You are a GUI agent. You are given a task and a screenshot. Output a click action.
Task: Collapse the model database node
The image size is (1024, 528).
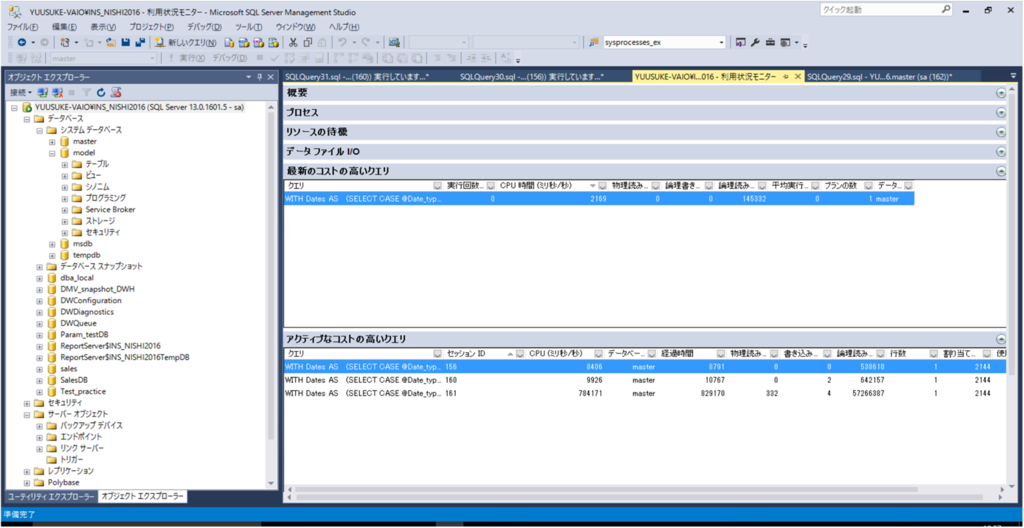[52, 153]
